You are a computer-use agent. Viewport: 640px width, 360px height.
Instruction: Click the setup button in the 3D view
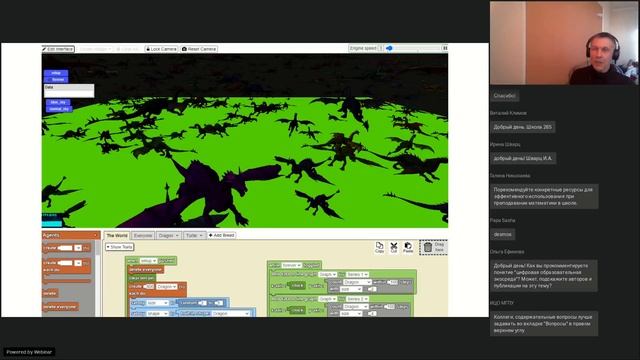tap(56, 73)
